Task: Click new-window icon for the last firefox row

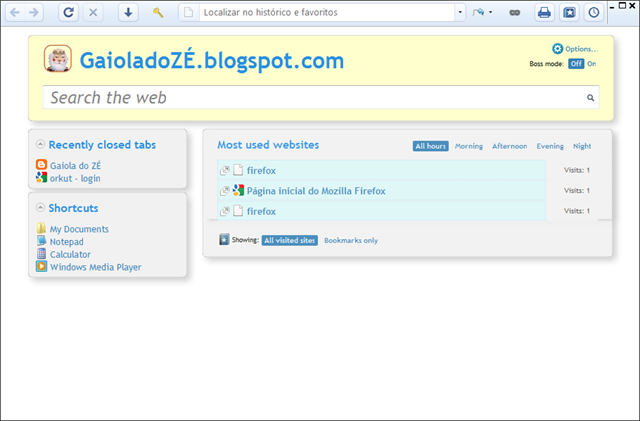Action: pos(224,211)
